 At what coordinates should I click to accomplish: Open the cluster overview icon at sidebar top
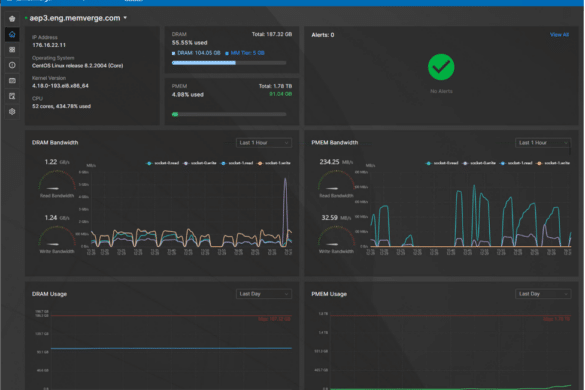(12, 18)
